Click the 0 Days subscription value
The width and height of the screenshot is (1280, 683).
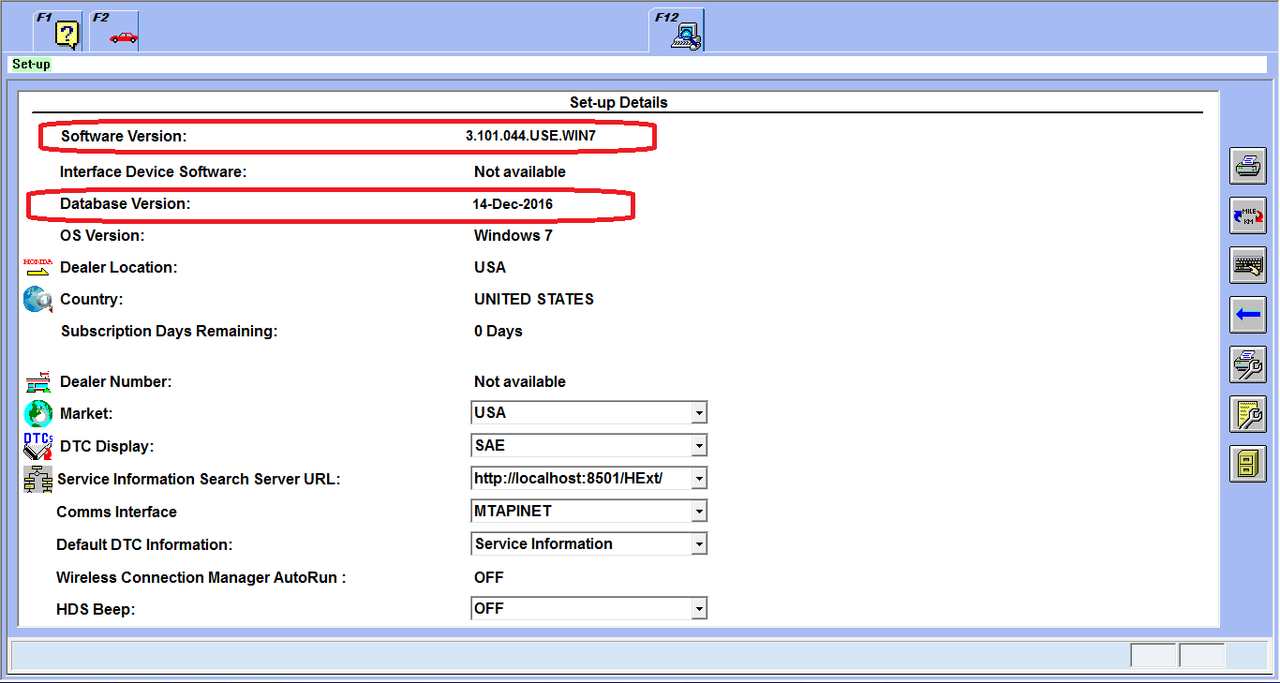pos(498,331)
